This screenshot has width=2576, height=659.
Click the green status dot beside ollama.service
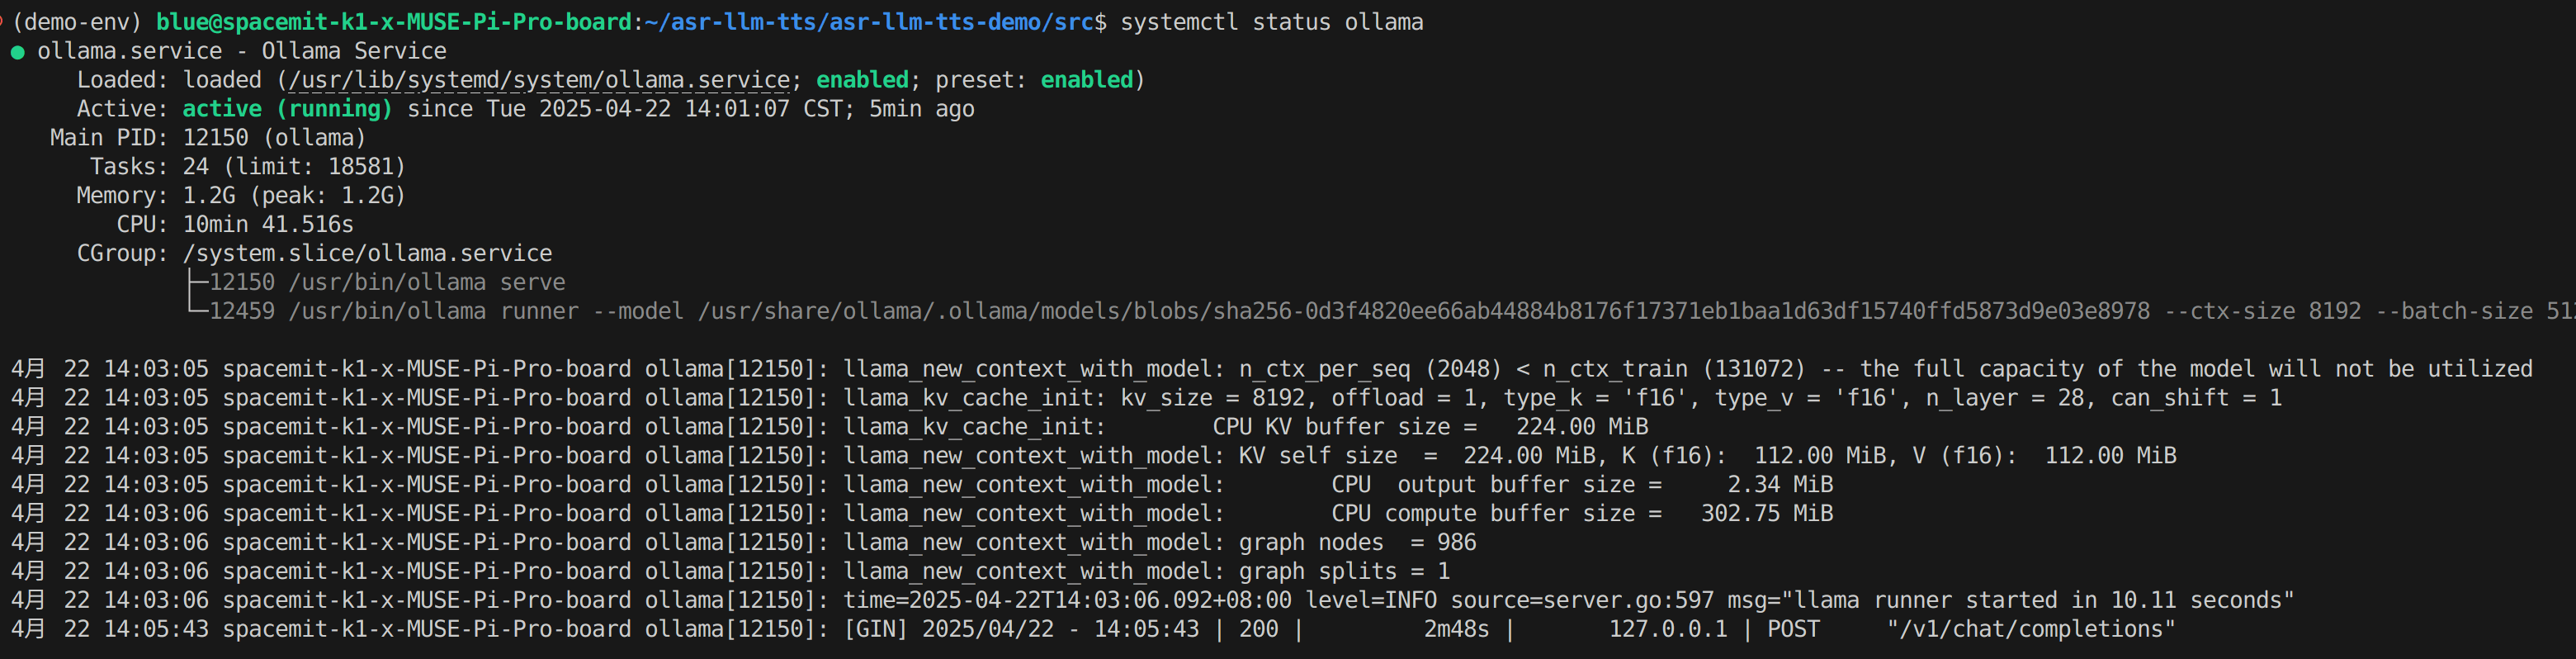tap(17, 52)
